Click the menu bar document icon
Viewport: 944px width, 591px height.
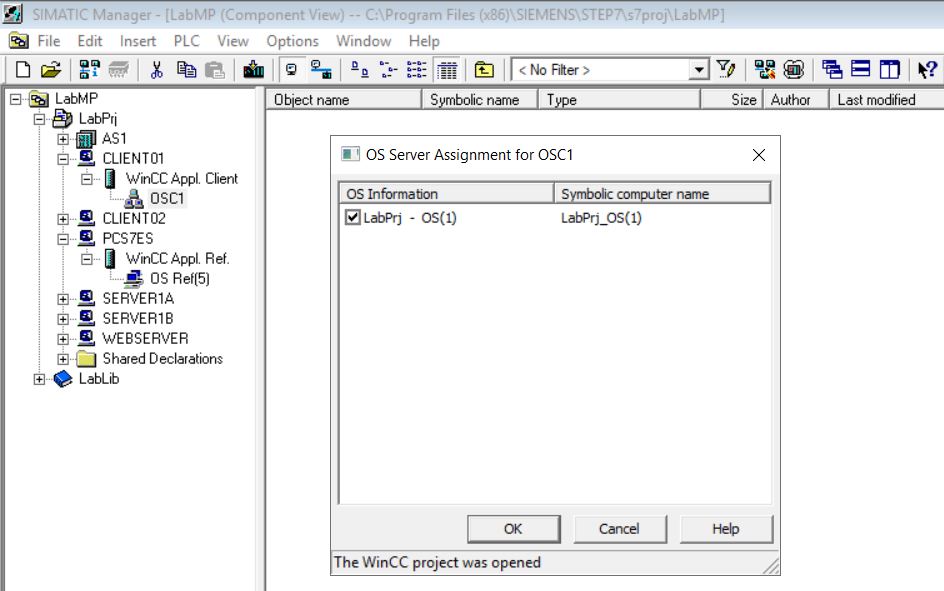coord(19,41)
